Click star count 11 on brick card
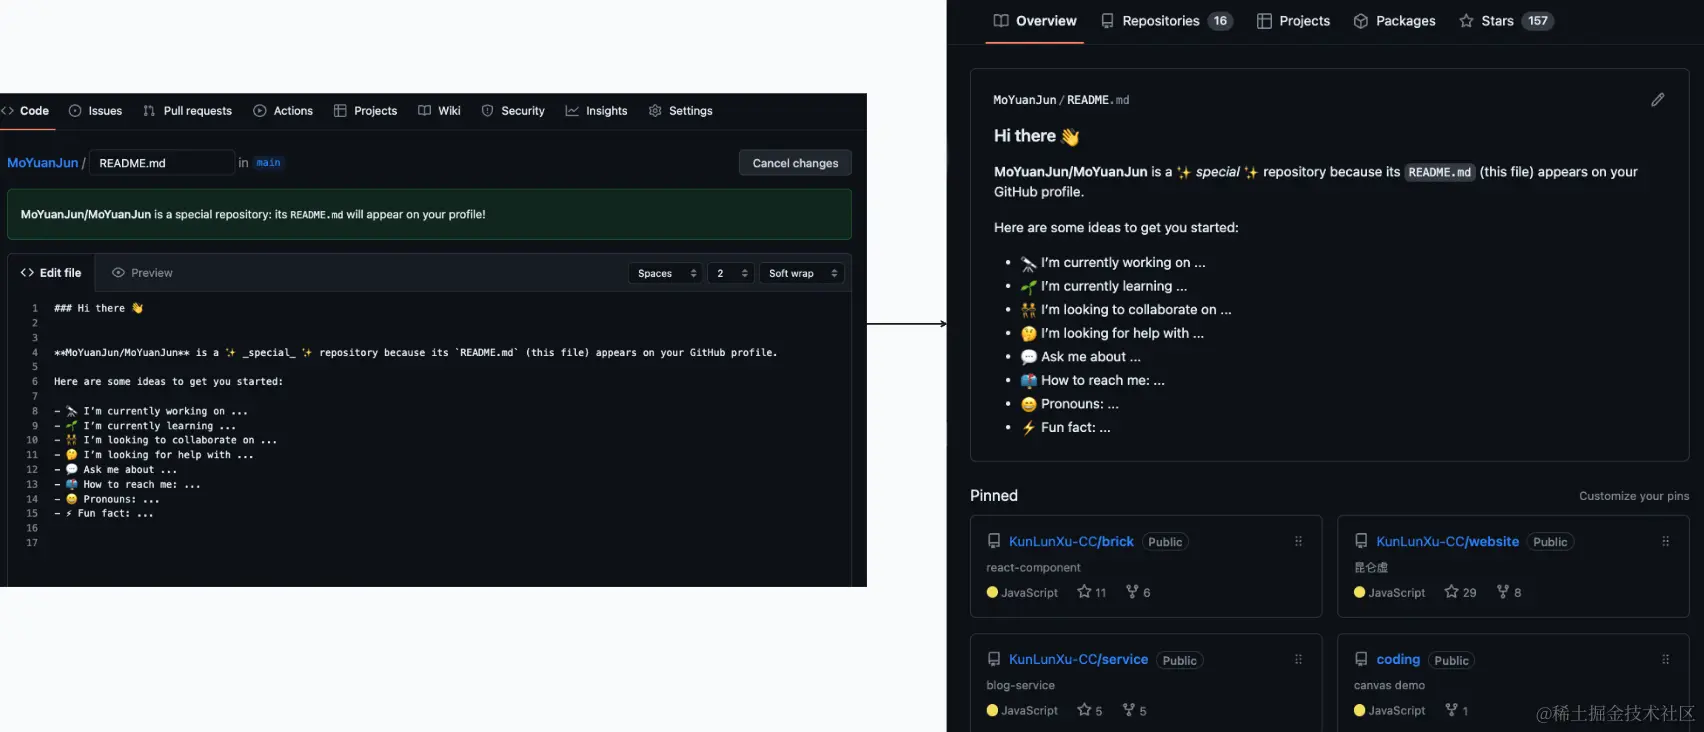This screenshot has width=1704, height=732. point(1091,592)
